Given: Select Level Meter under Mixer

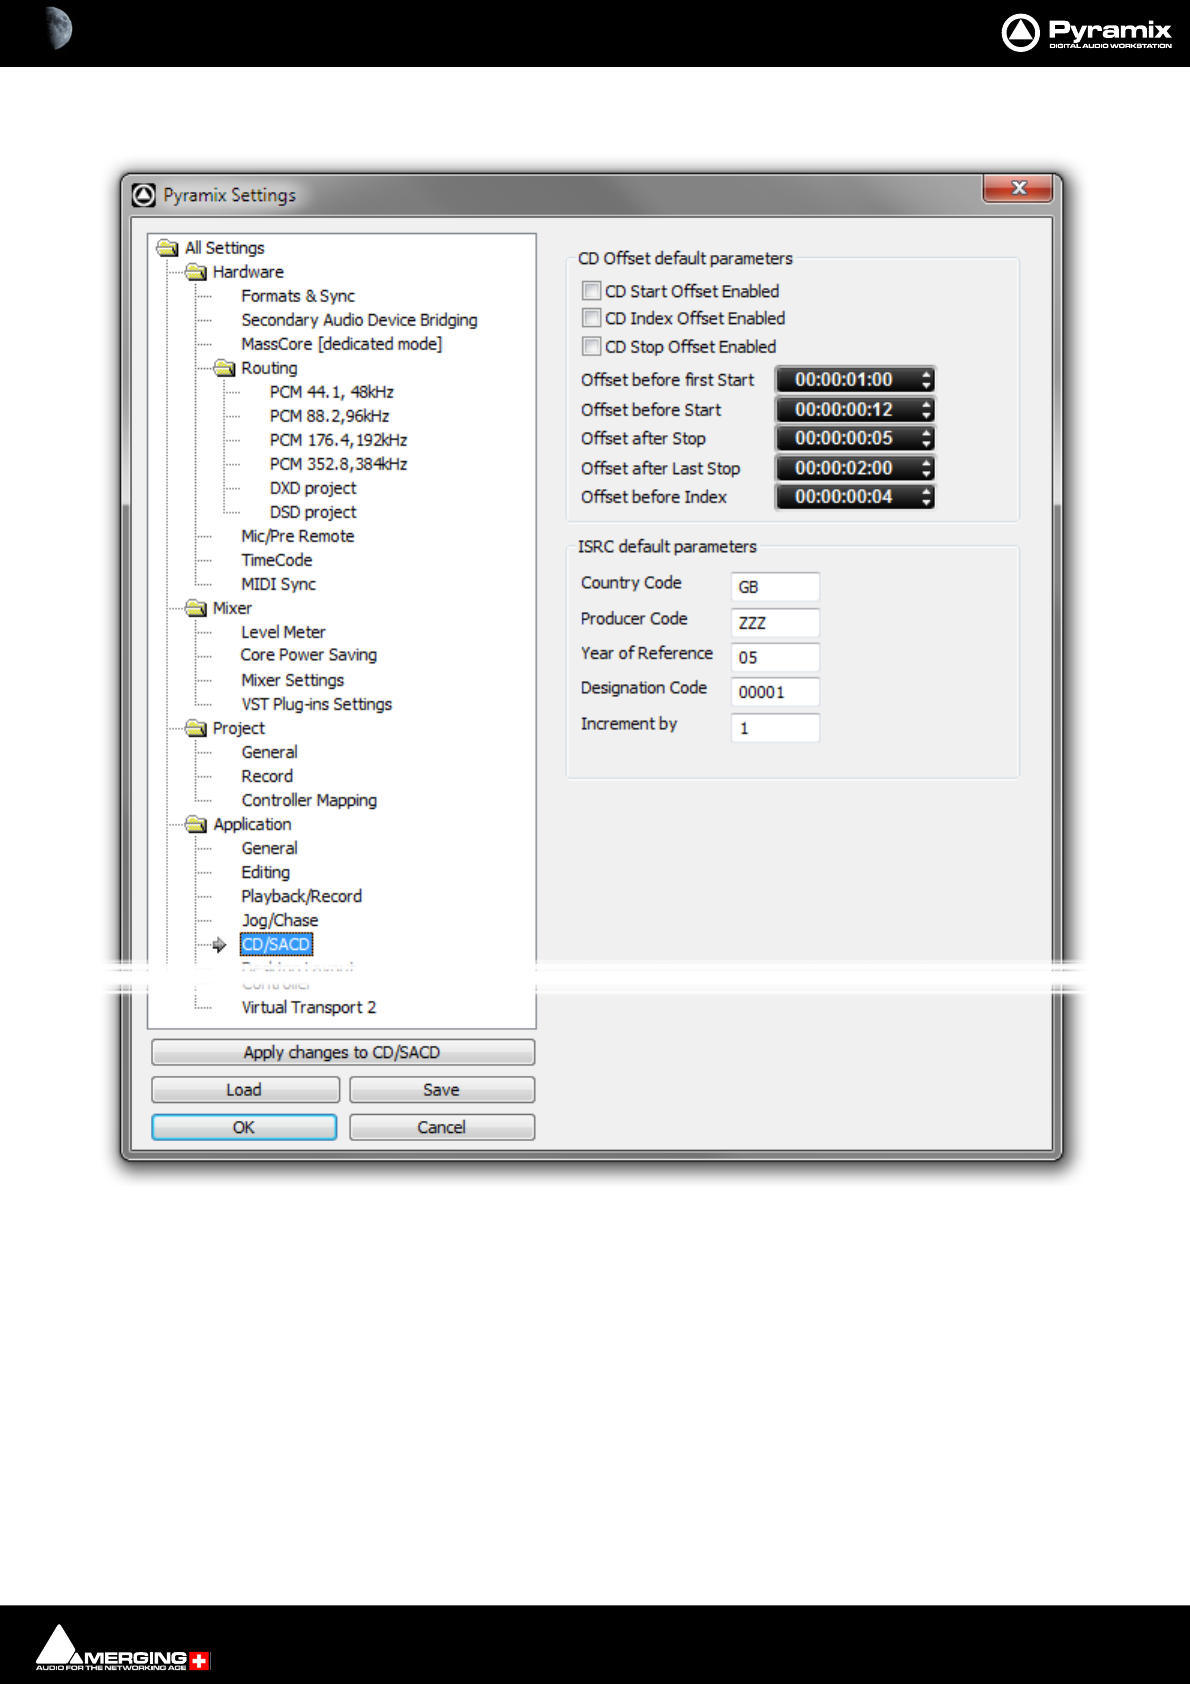Looking at the screenshot, I should tap(283, 632).
